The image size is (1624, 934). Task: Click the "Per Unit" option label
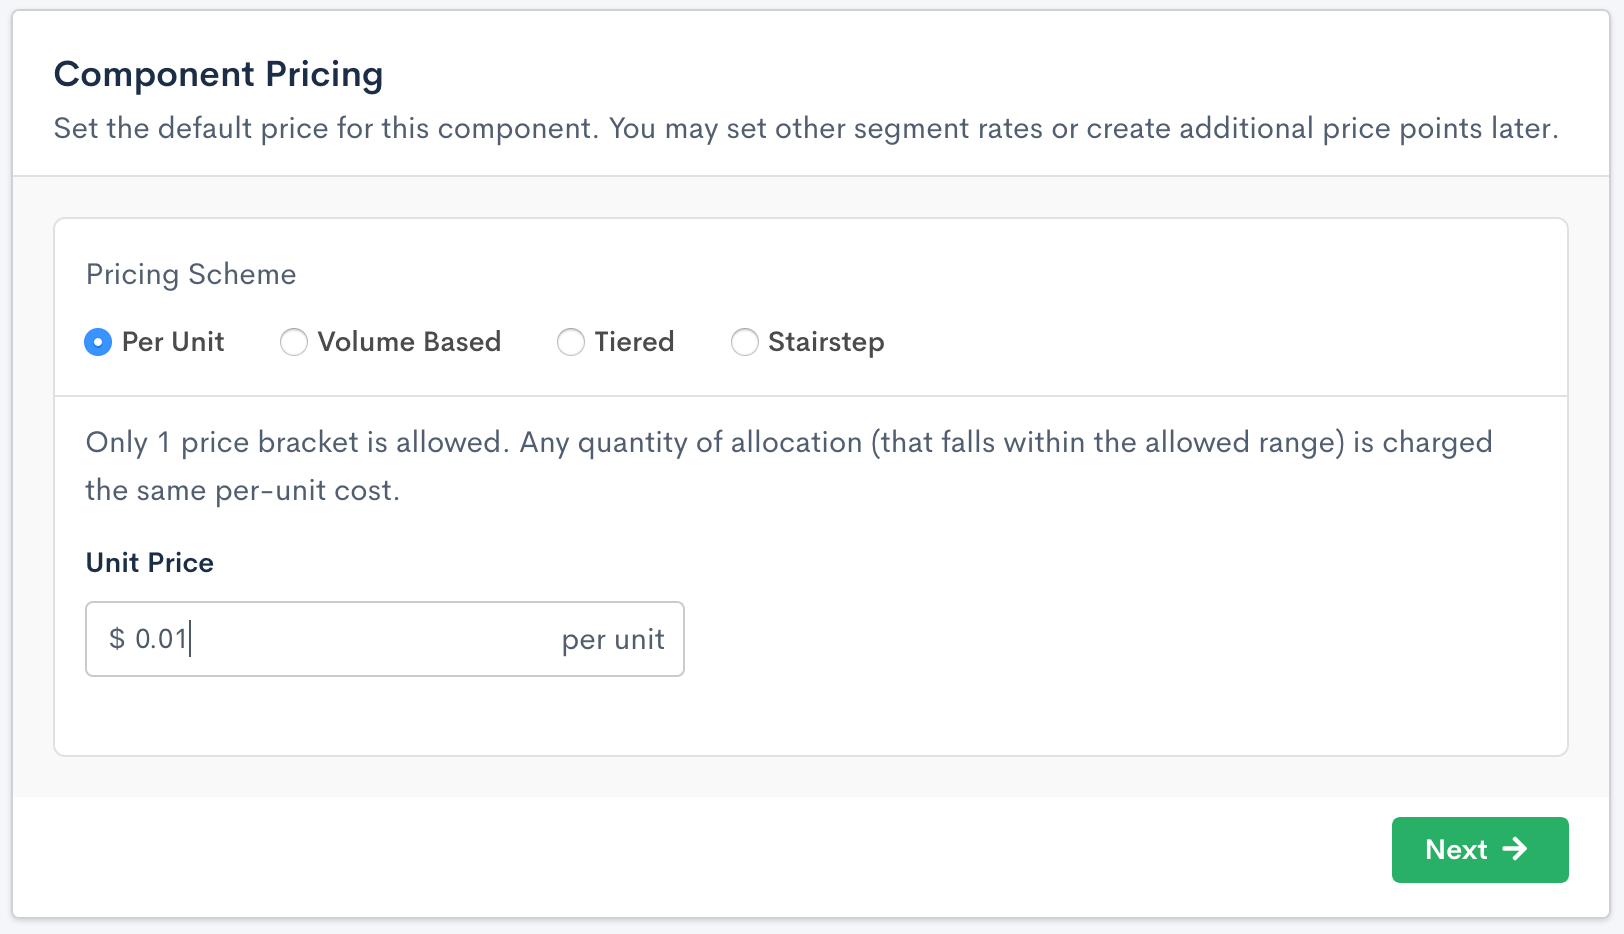point(173,342)
